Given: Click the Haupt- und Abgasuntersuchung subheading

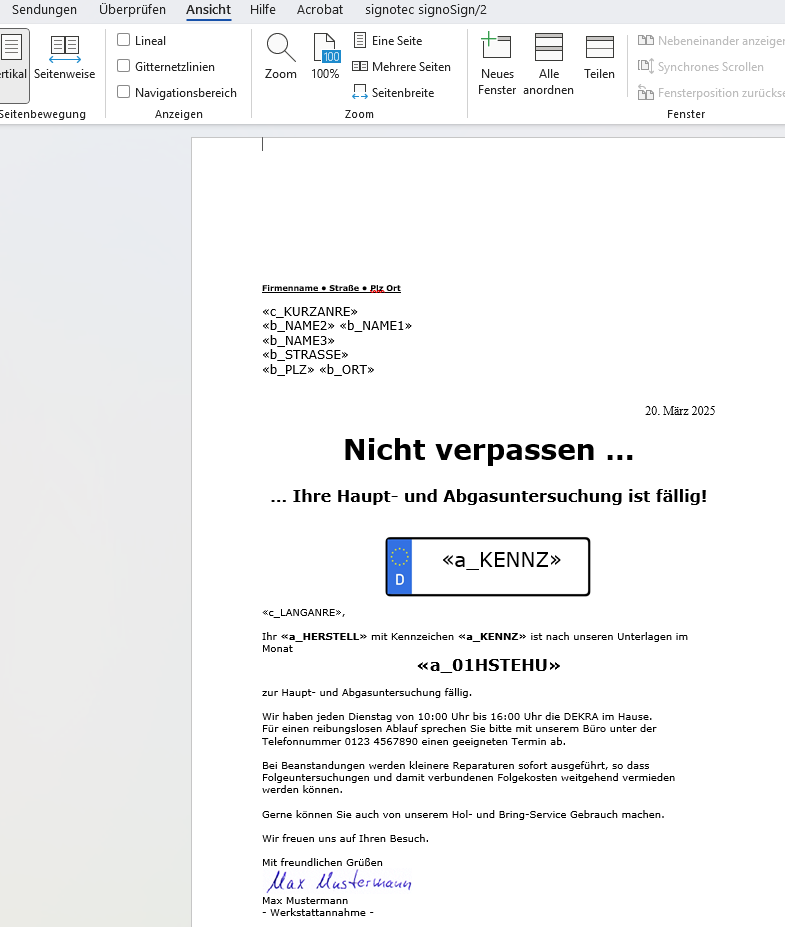Looking at the screenshot, I should (488, 496).
